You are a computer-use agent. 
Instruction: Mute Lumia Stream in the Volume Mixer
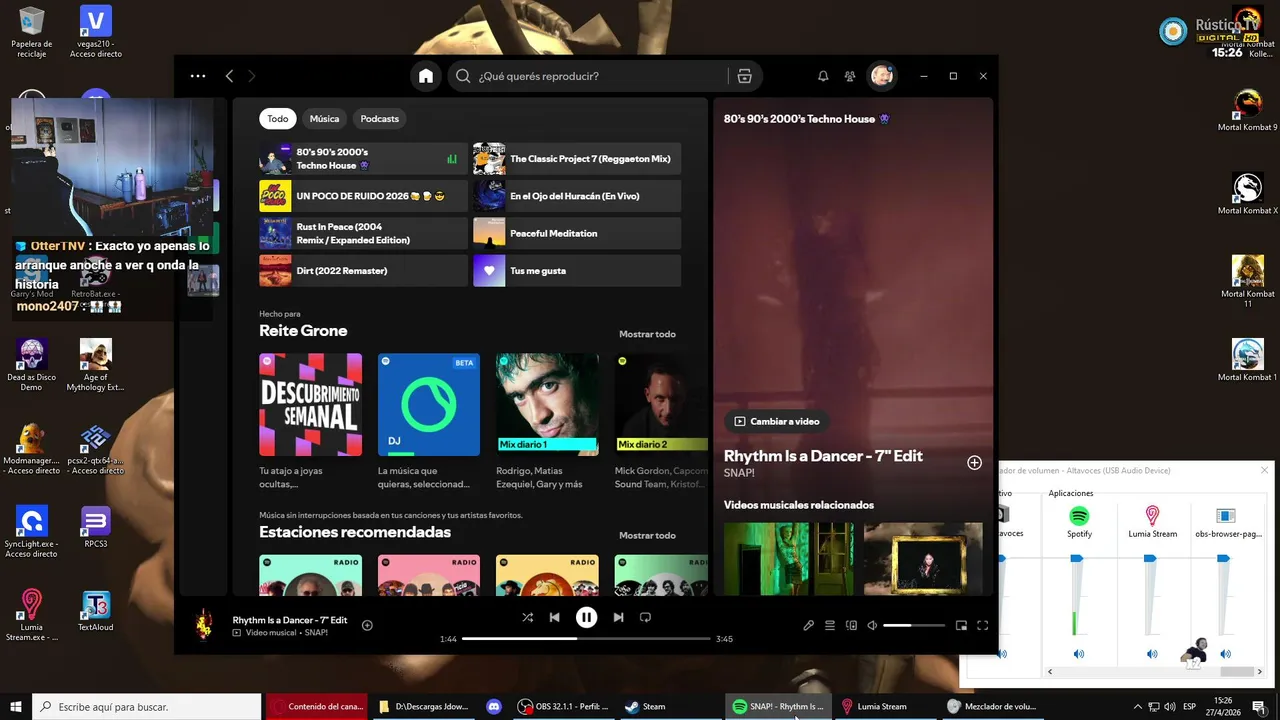(1152, 653)
